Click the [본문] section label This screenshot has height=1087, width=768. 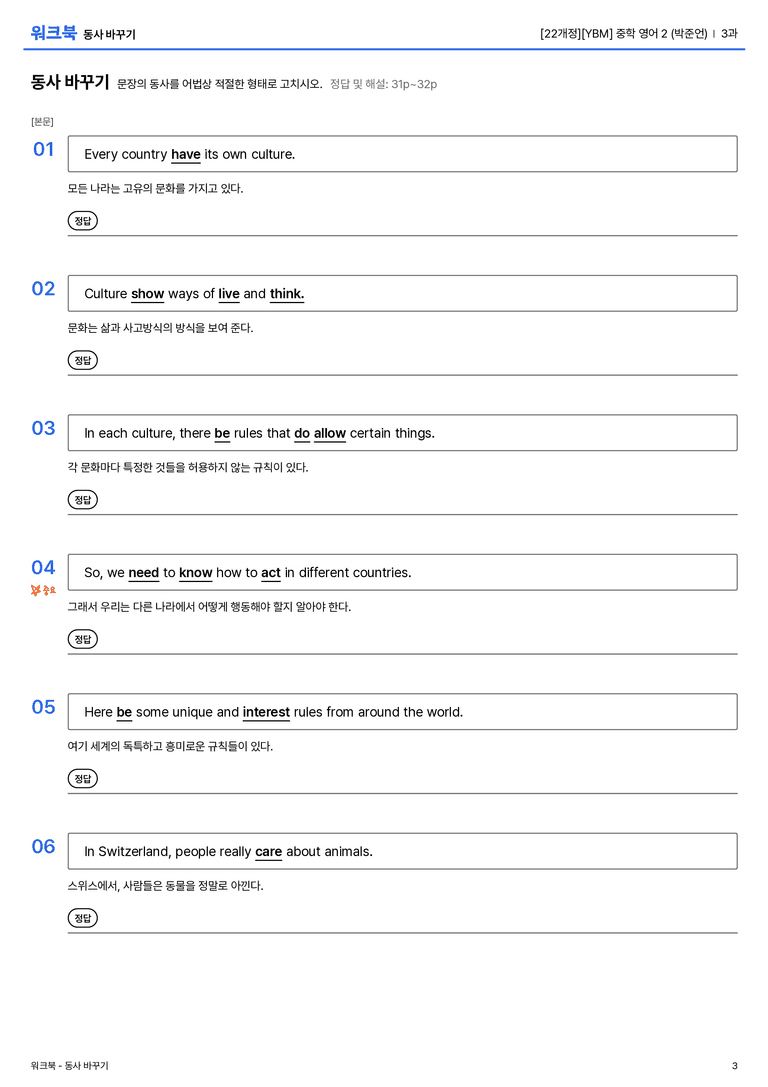click(x=42, y=121)
